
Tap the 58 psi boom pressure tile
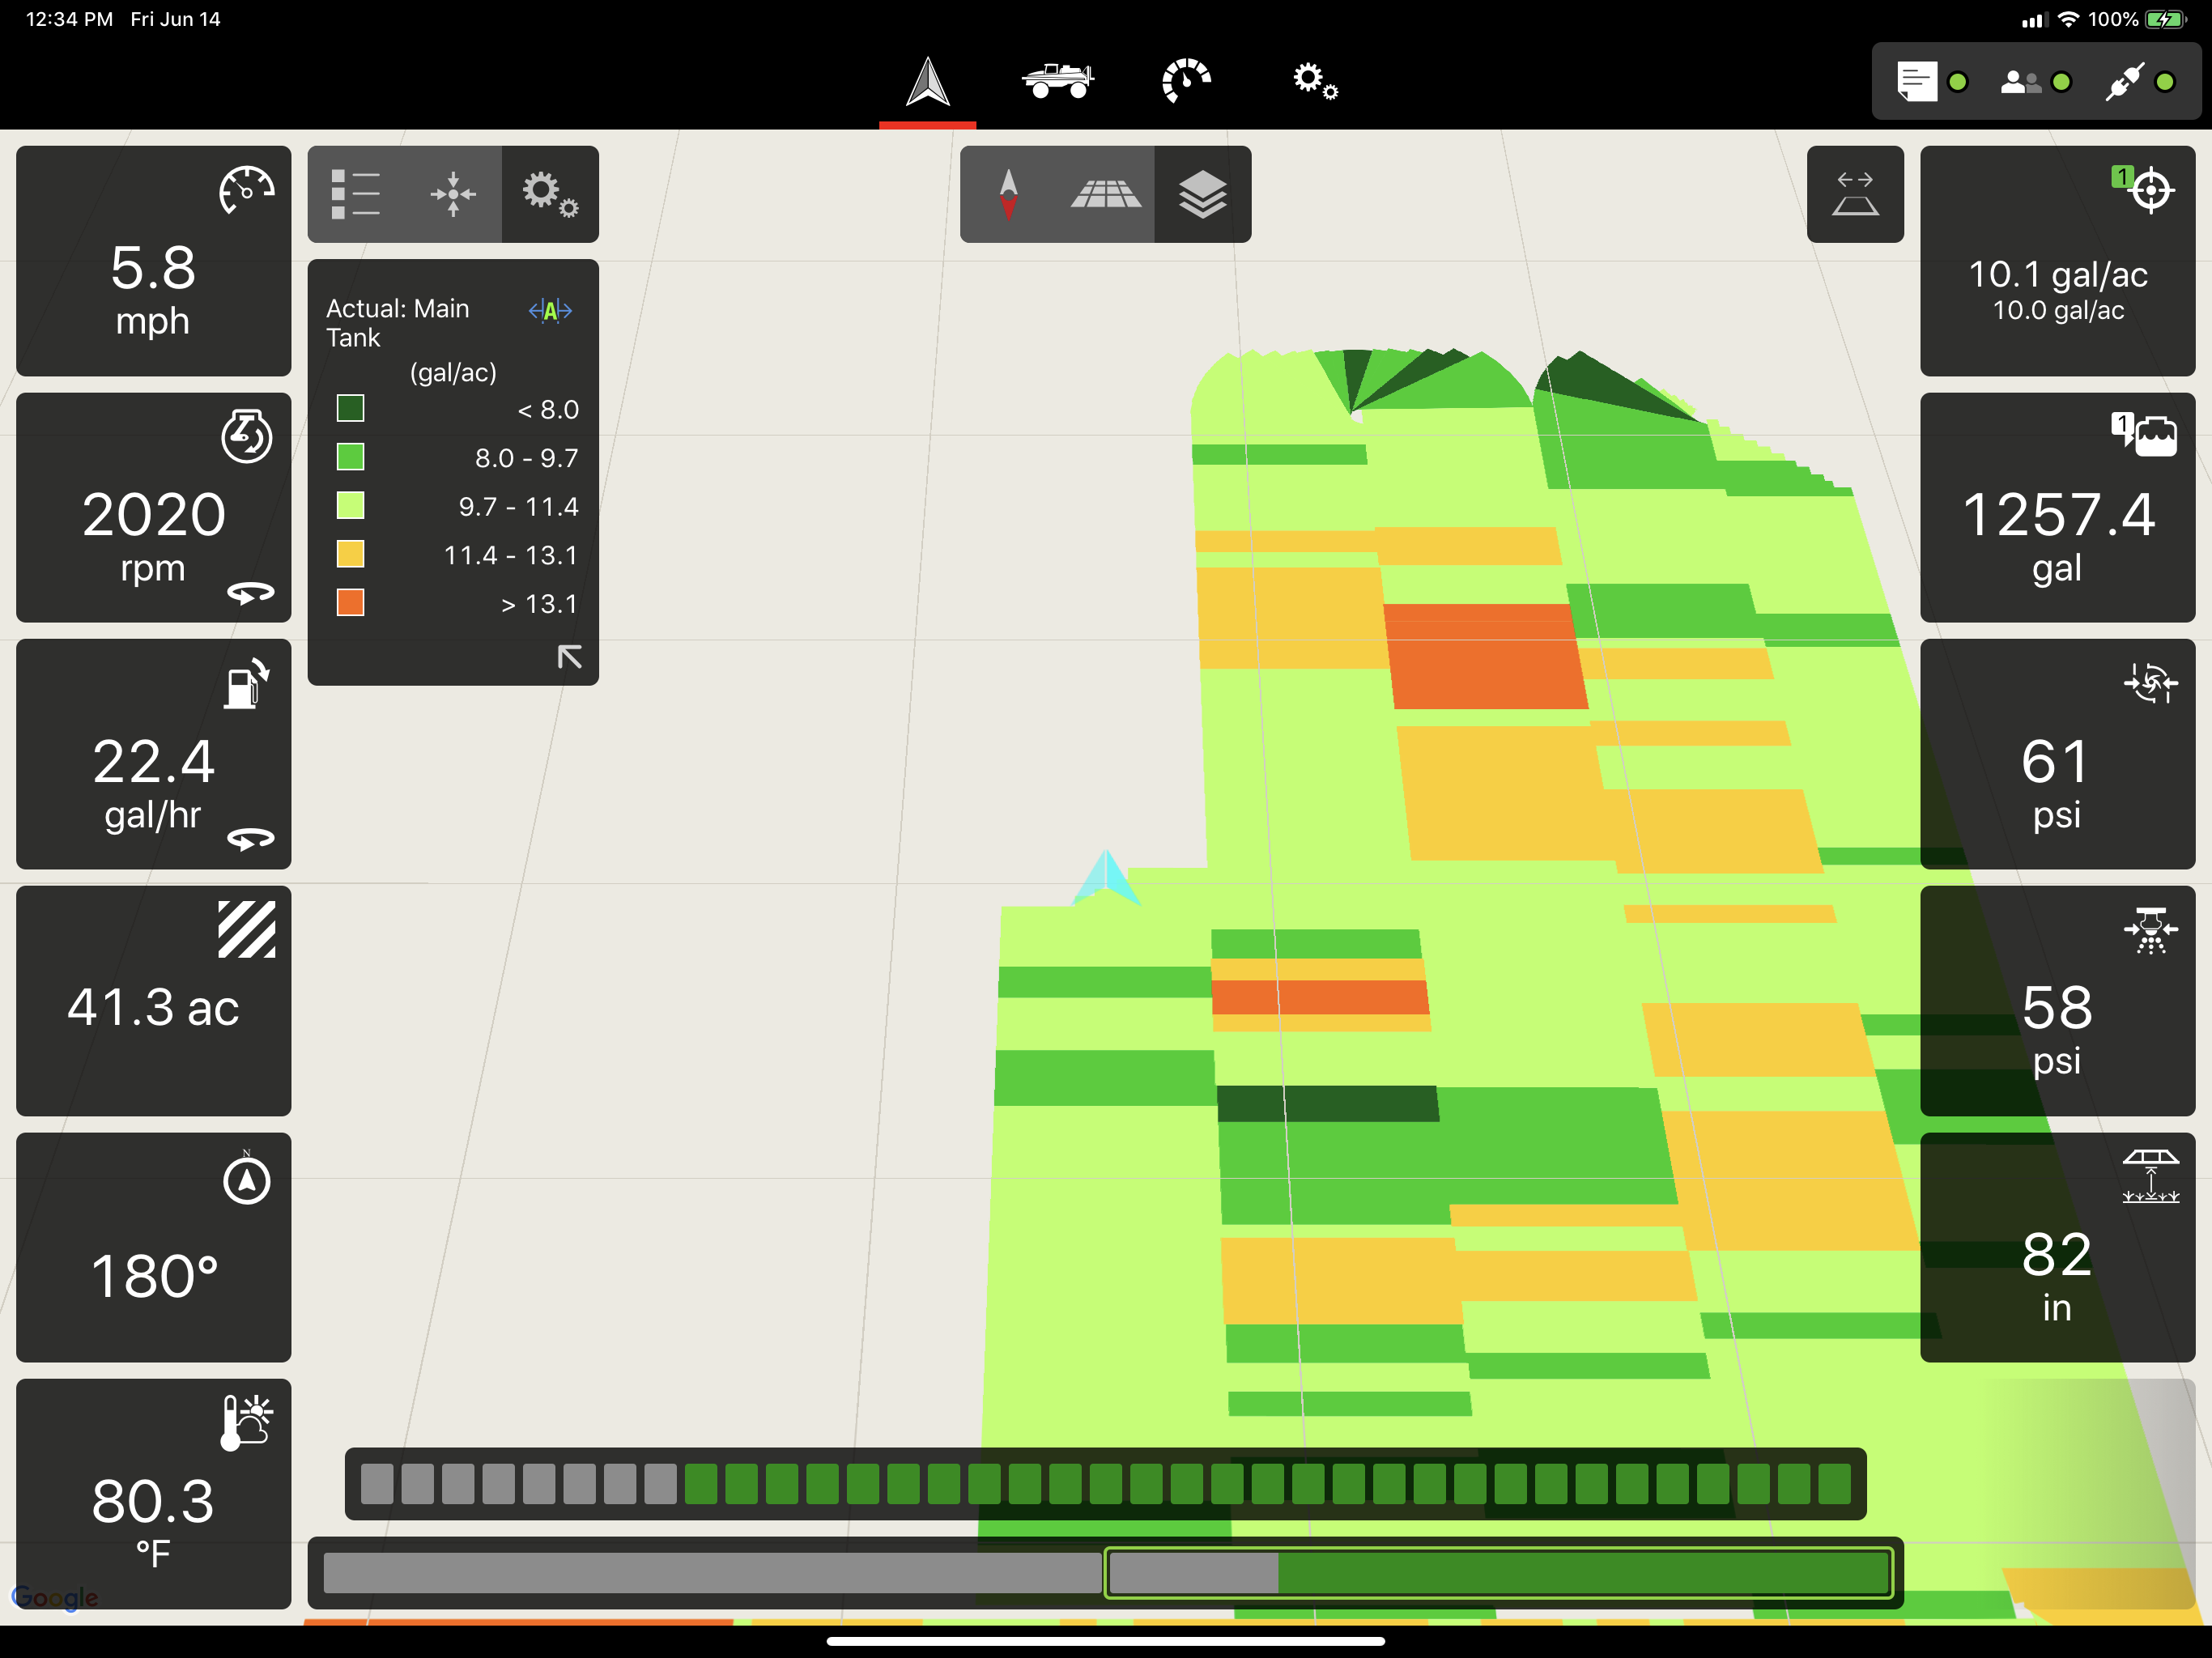(x=2057, y=1001)
